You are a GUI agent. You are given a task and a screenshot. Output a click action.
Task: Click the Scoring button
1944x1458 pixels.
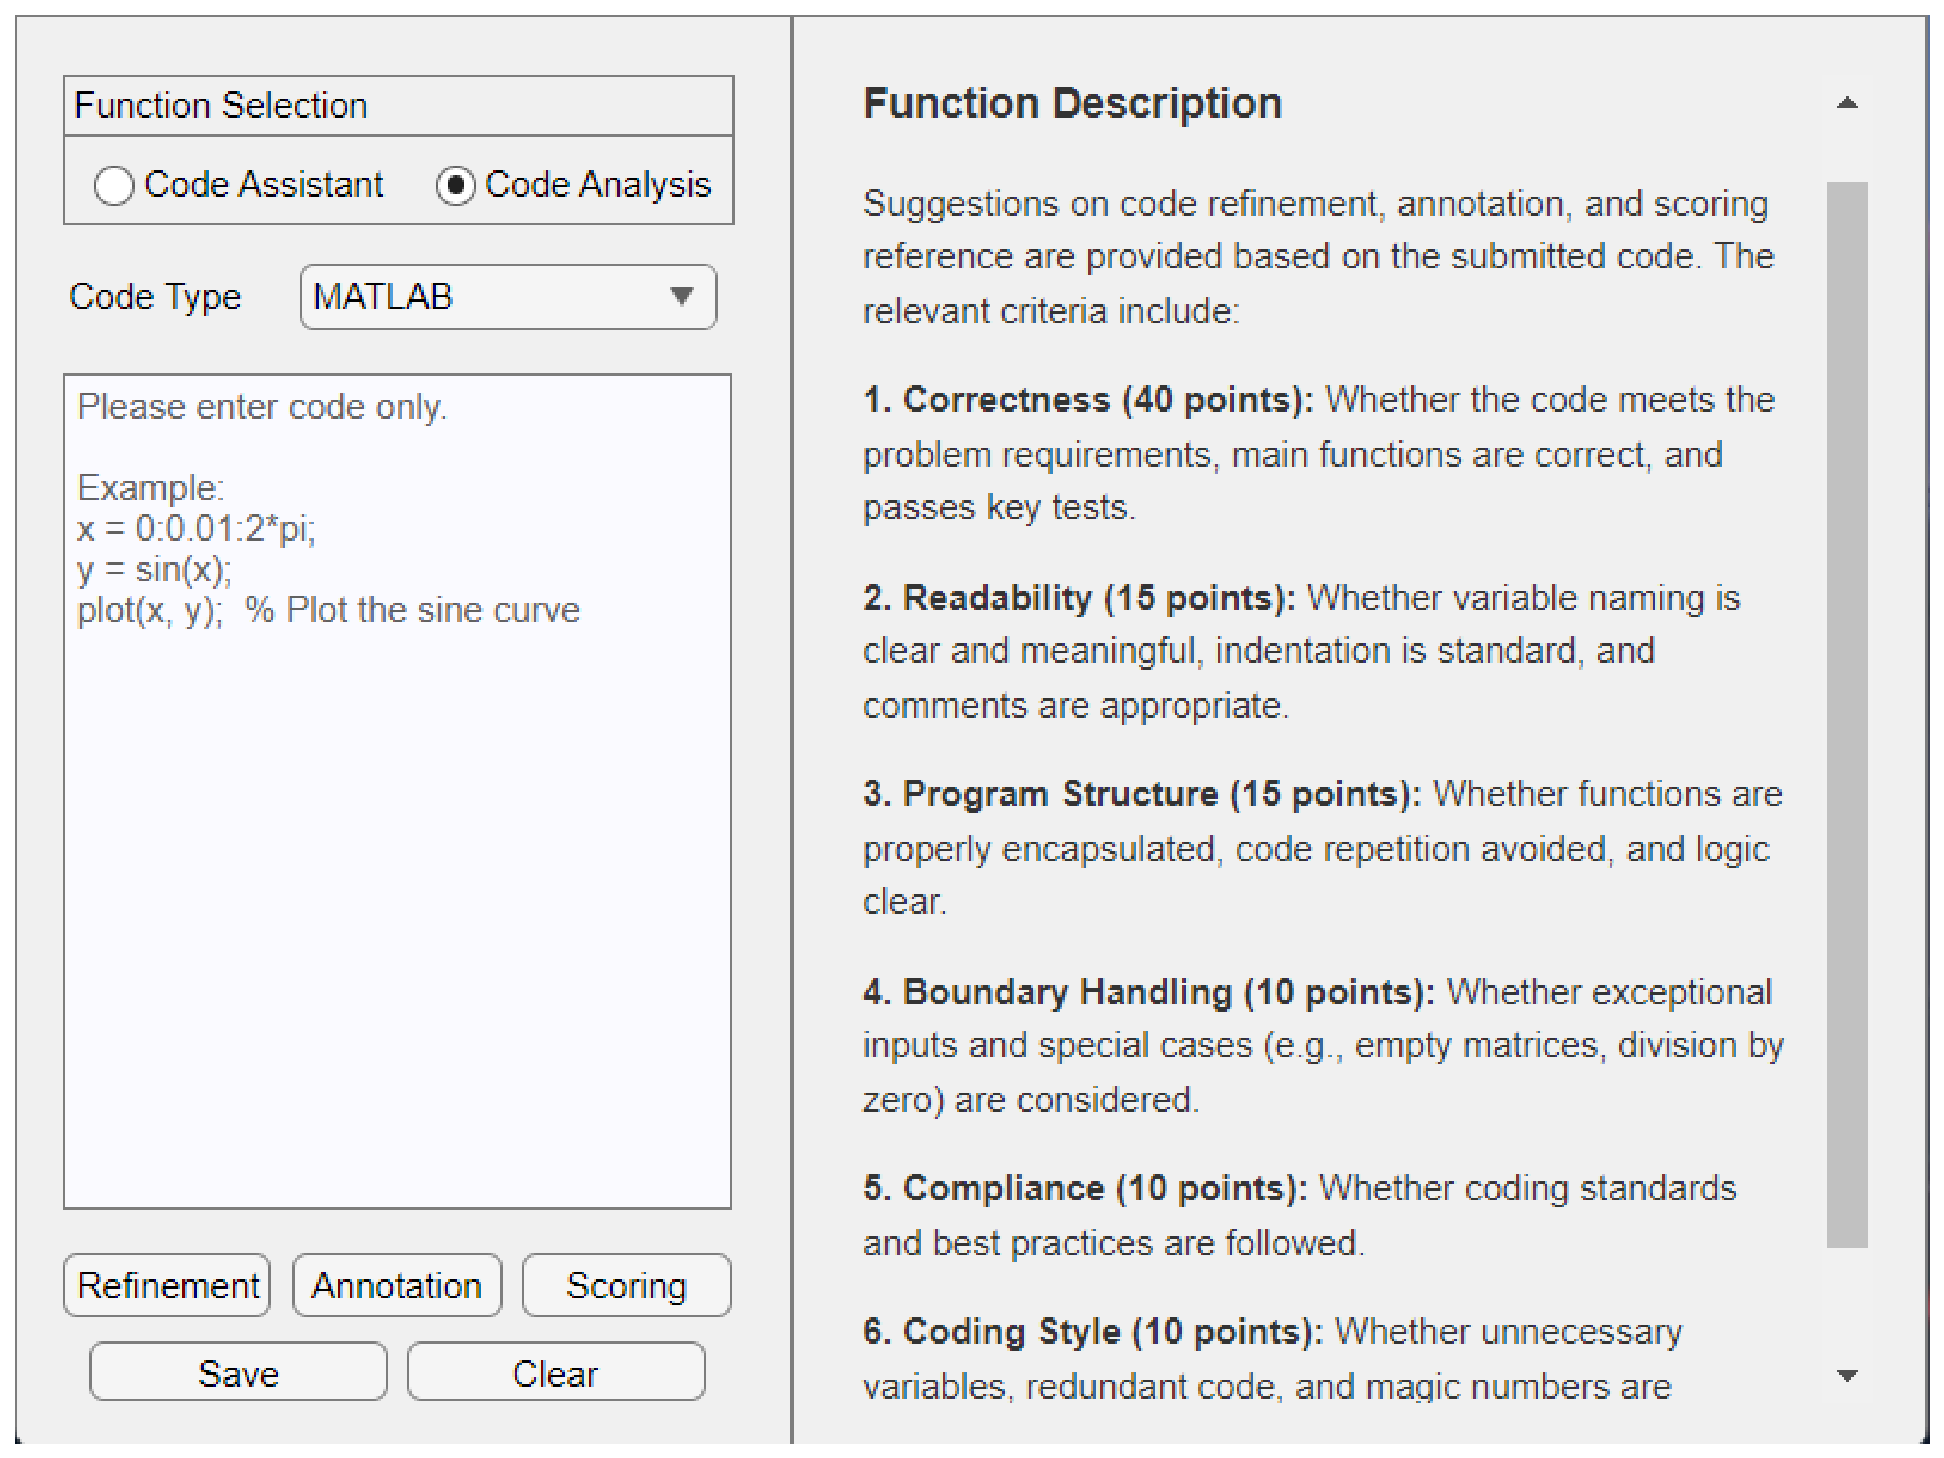click(626, 1285)
